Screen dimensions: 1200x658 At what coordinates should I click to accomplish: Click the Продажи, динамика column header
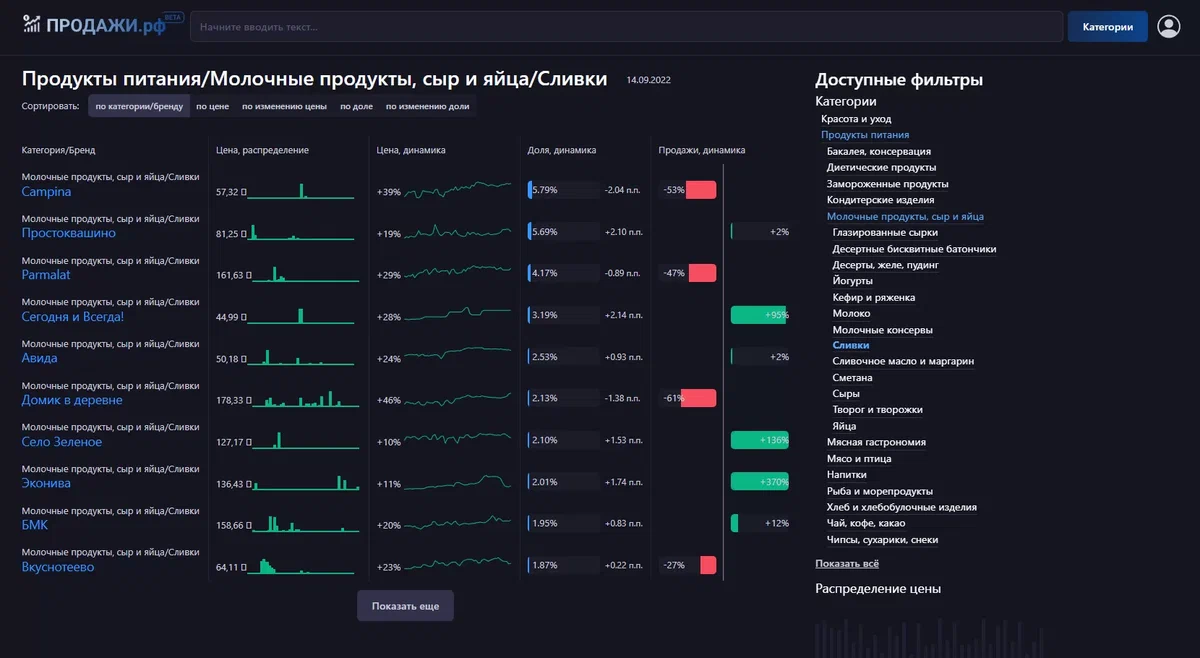click(x=702, y=150)
